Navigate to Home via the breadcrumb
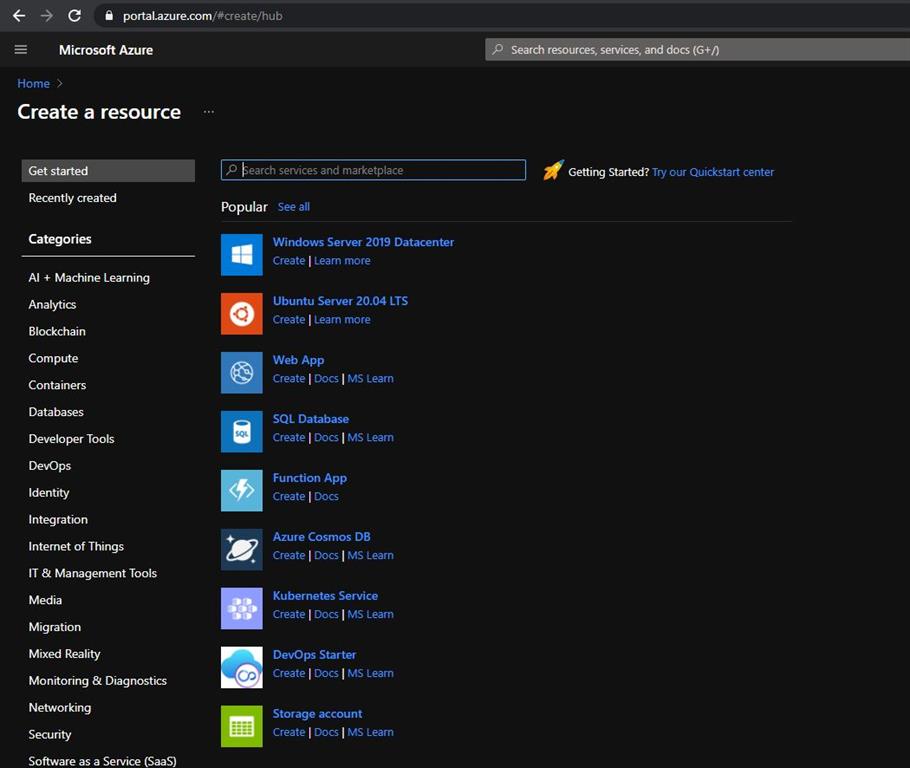Screen dimensions: 910x768 pyautogui.click(x=33, y=83)
